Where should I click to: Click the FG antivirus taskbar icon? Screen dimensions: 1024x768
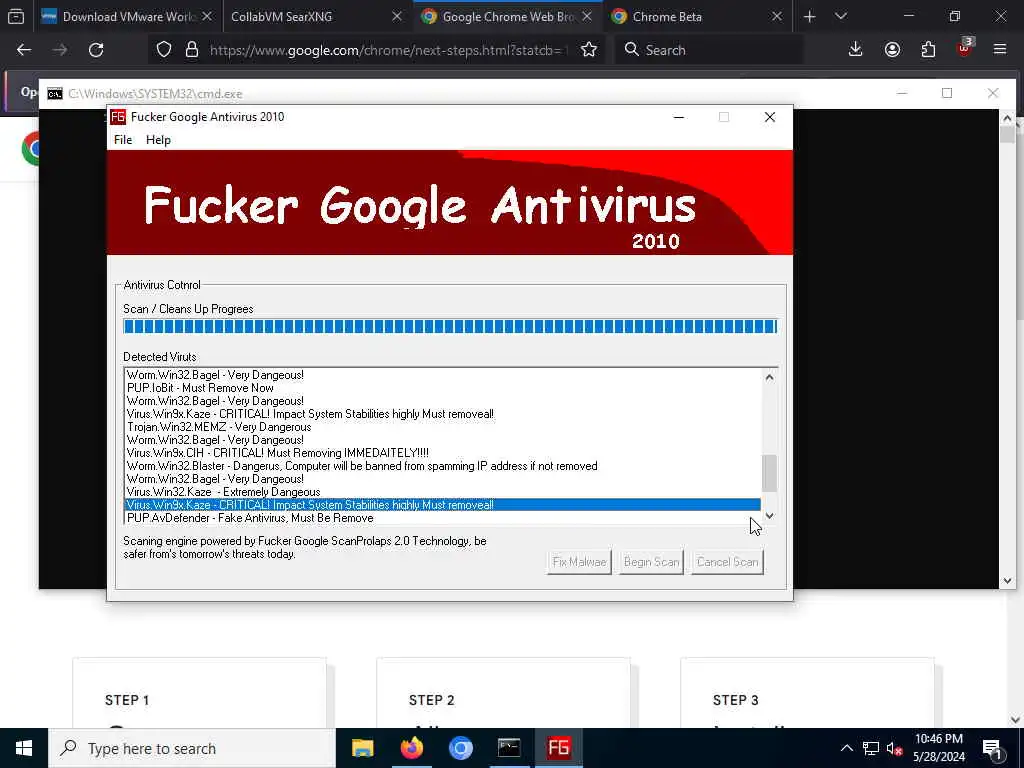(558, 748)
